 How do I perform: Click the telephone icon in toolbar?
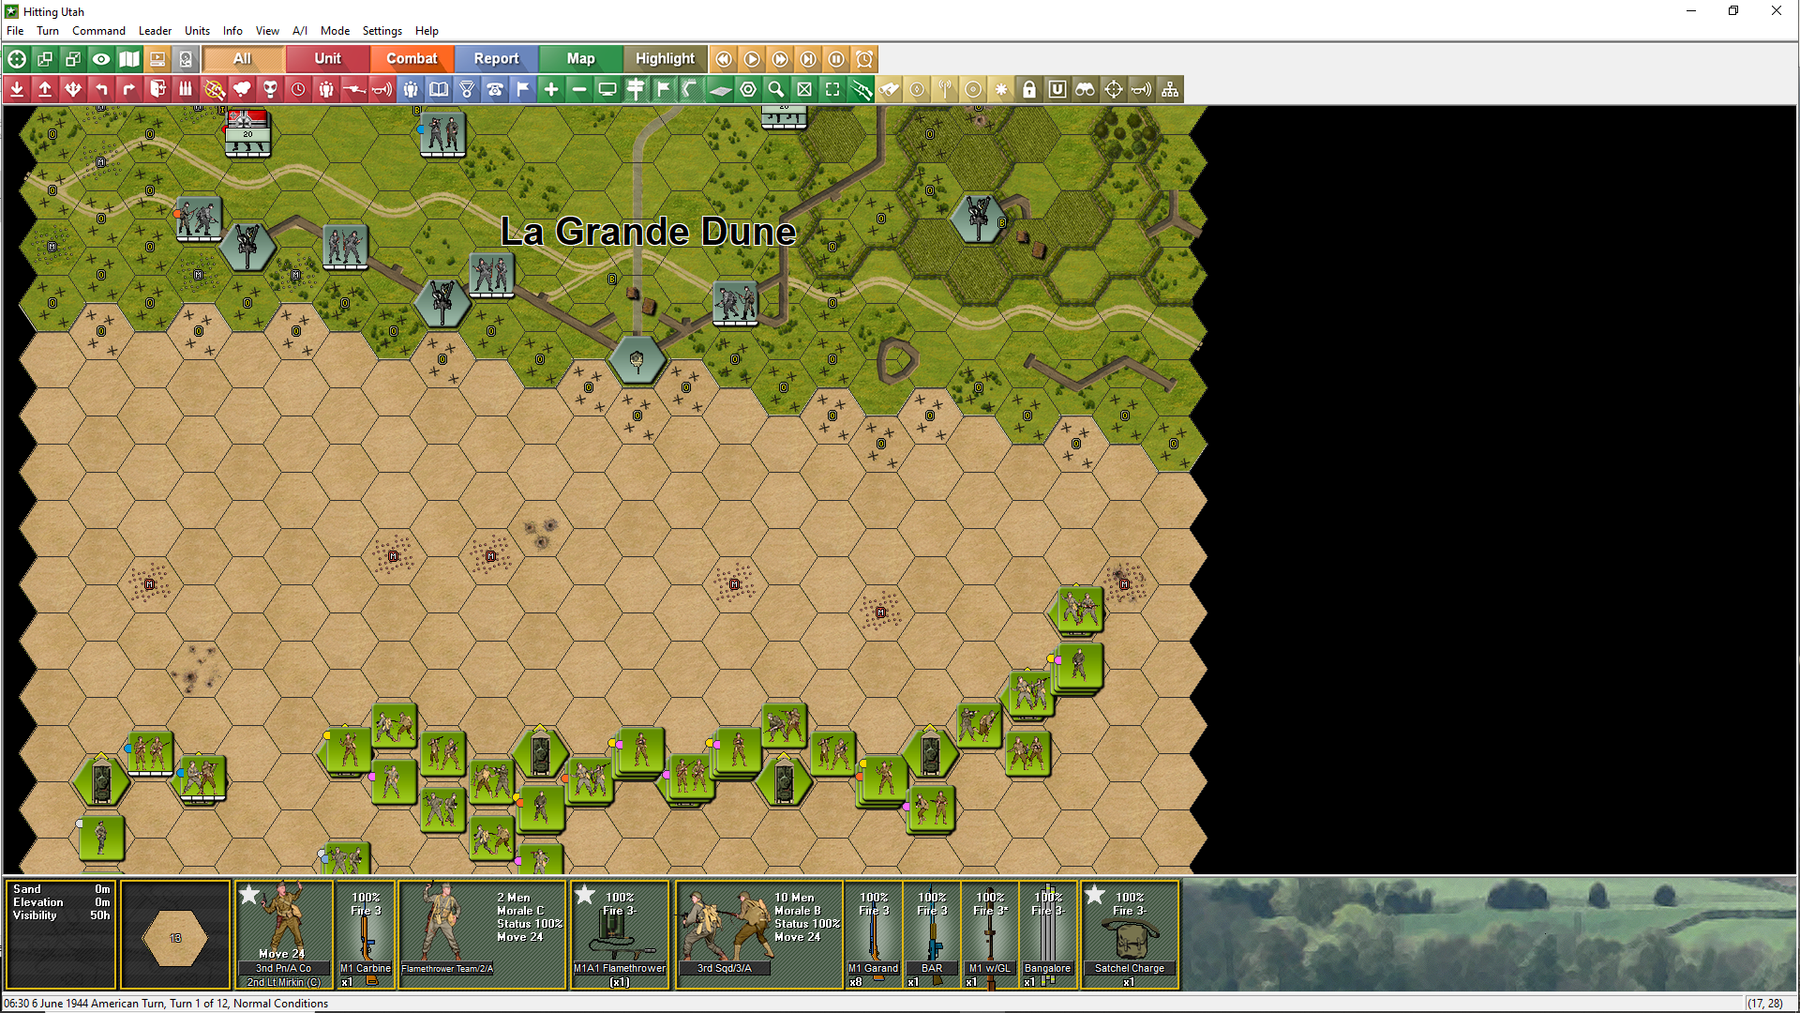495,90
